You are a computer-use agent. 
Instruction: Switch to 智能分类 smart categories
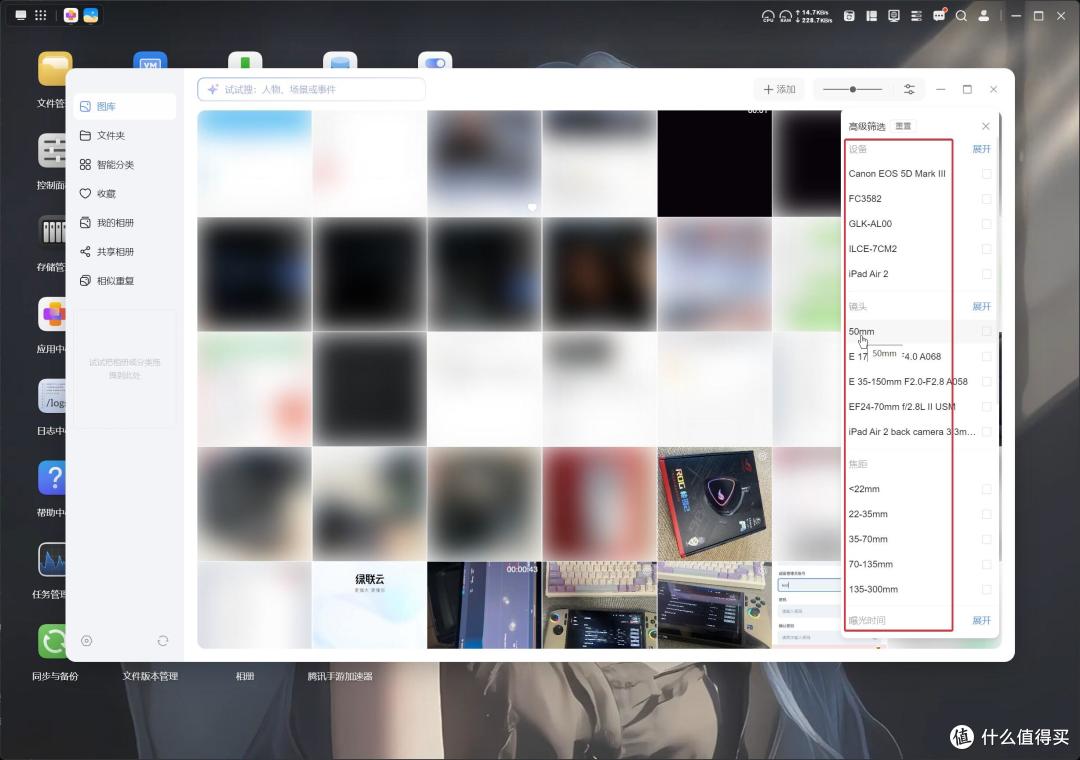[x=125, y=165]
